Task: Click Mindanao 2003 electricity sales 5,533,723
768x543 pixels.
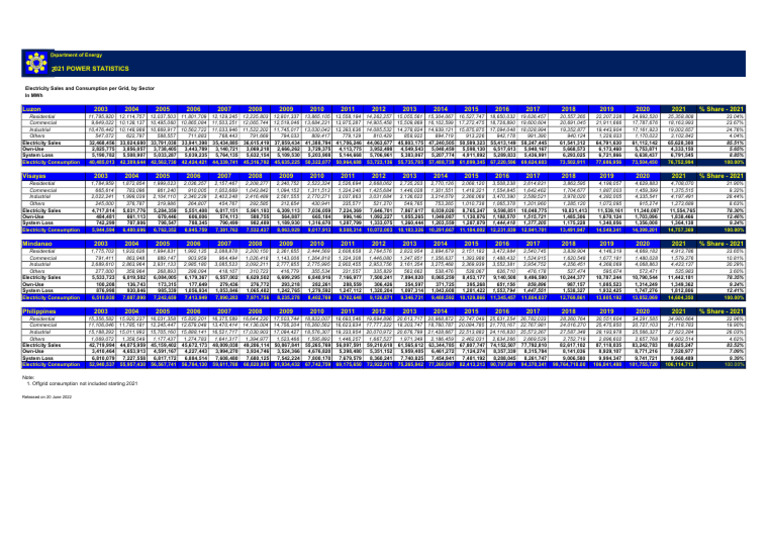Action: [x=102, y=277]
